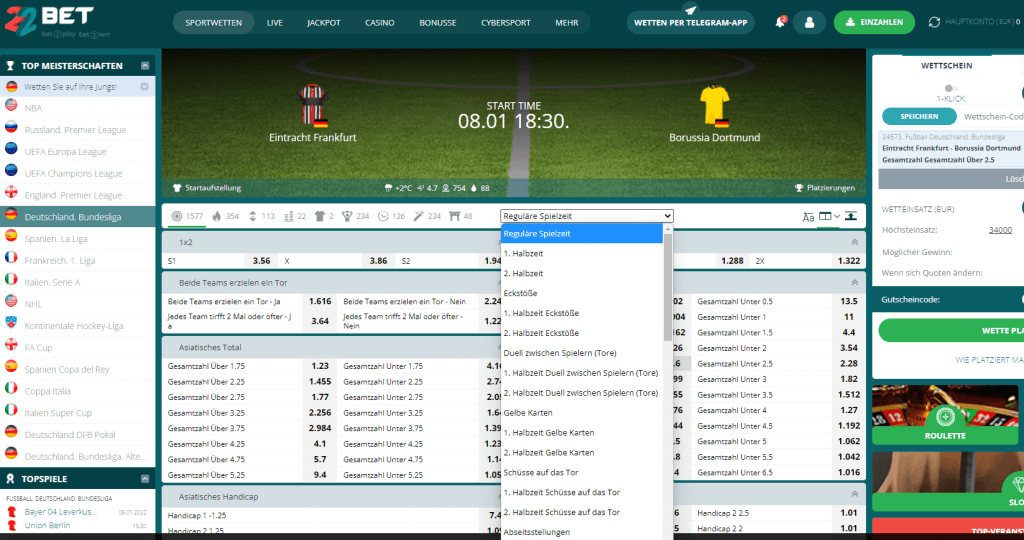Click the font size Aa icon
The width and height of the screenshot is (1024, 540).
[x=808, y=217]
